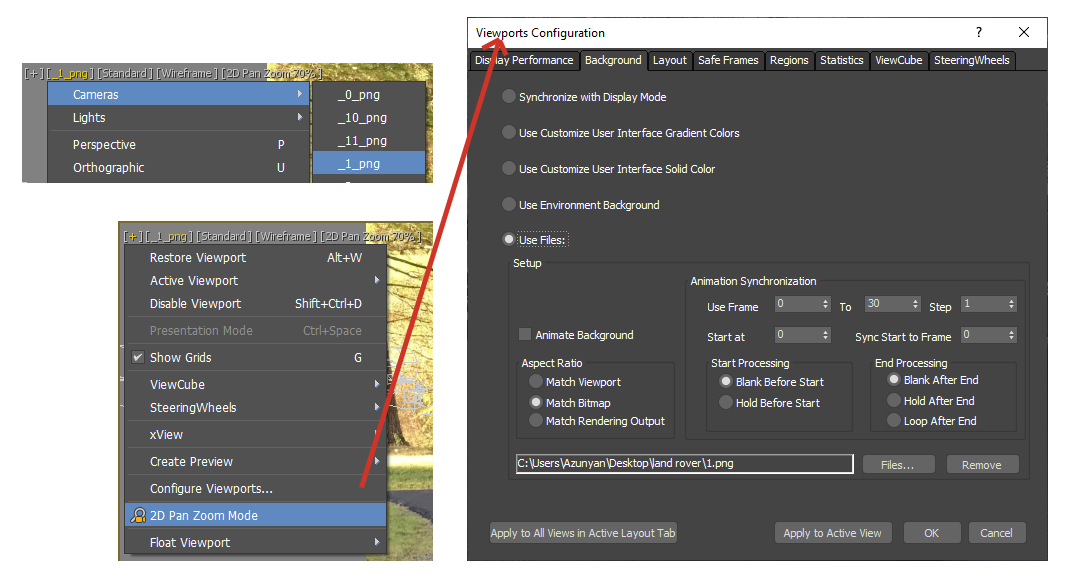Open the Layout tab
The image size is (1066, 588).
click(x=670, y=60)
